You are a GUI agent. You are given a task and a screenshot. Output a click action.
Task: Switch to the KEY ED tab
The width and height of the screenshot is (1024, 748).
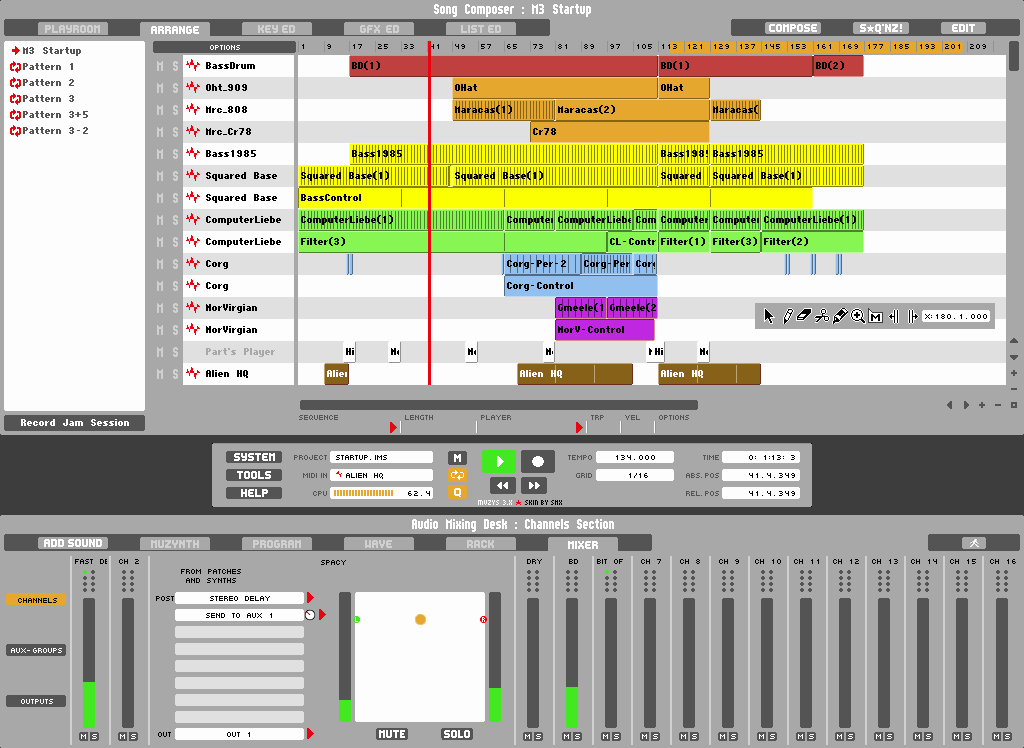point(276,29)
